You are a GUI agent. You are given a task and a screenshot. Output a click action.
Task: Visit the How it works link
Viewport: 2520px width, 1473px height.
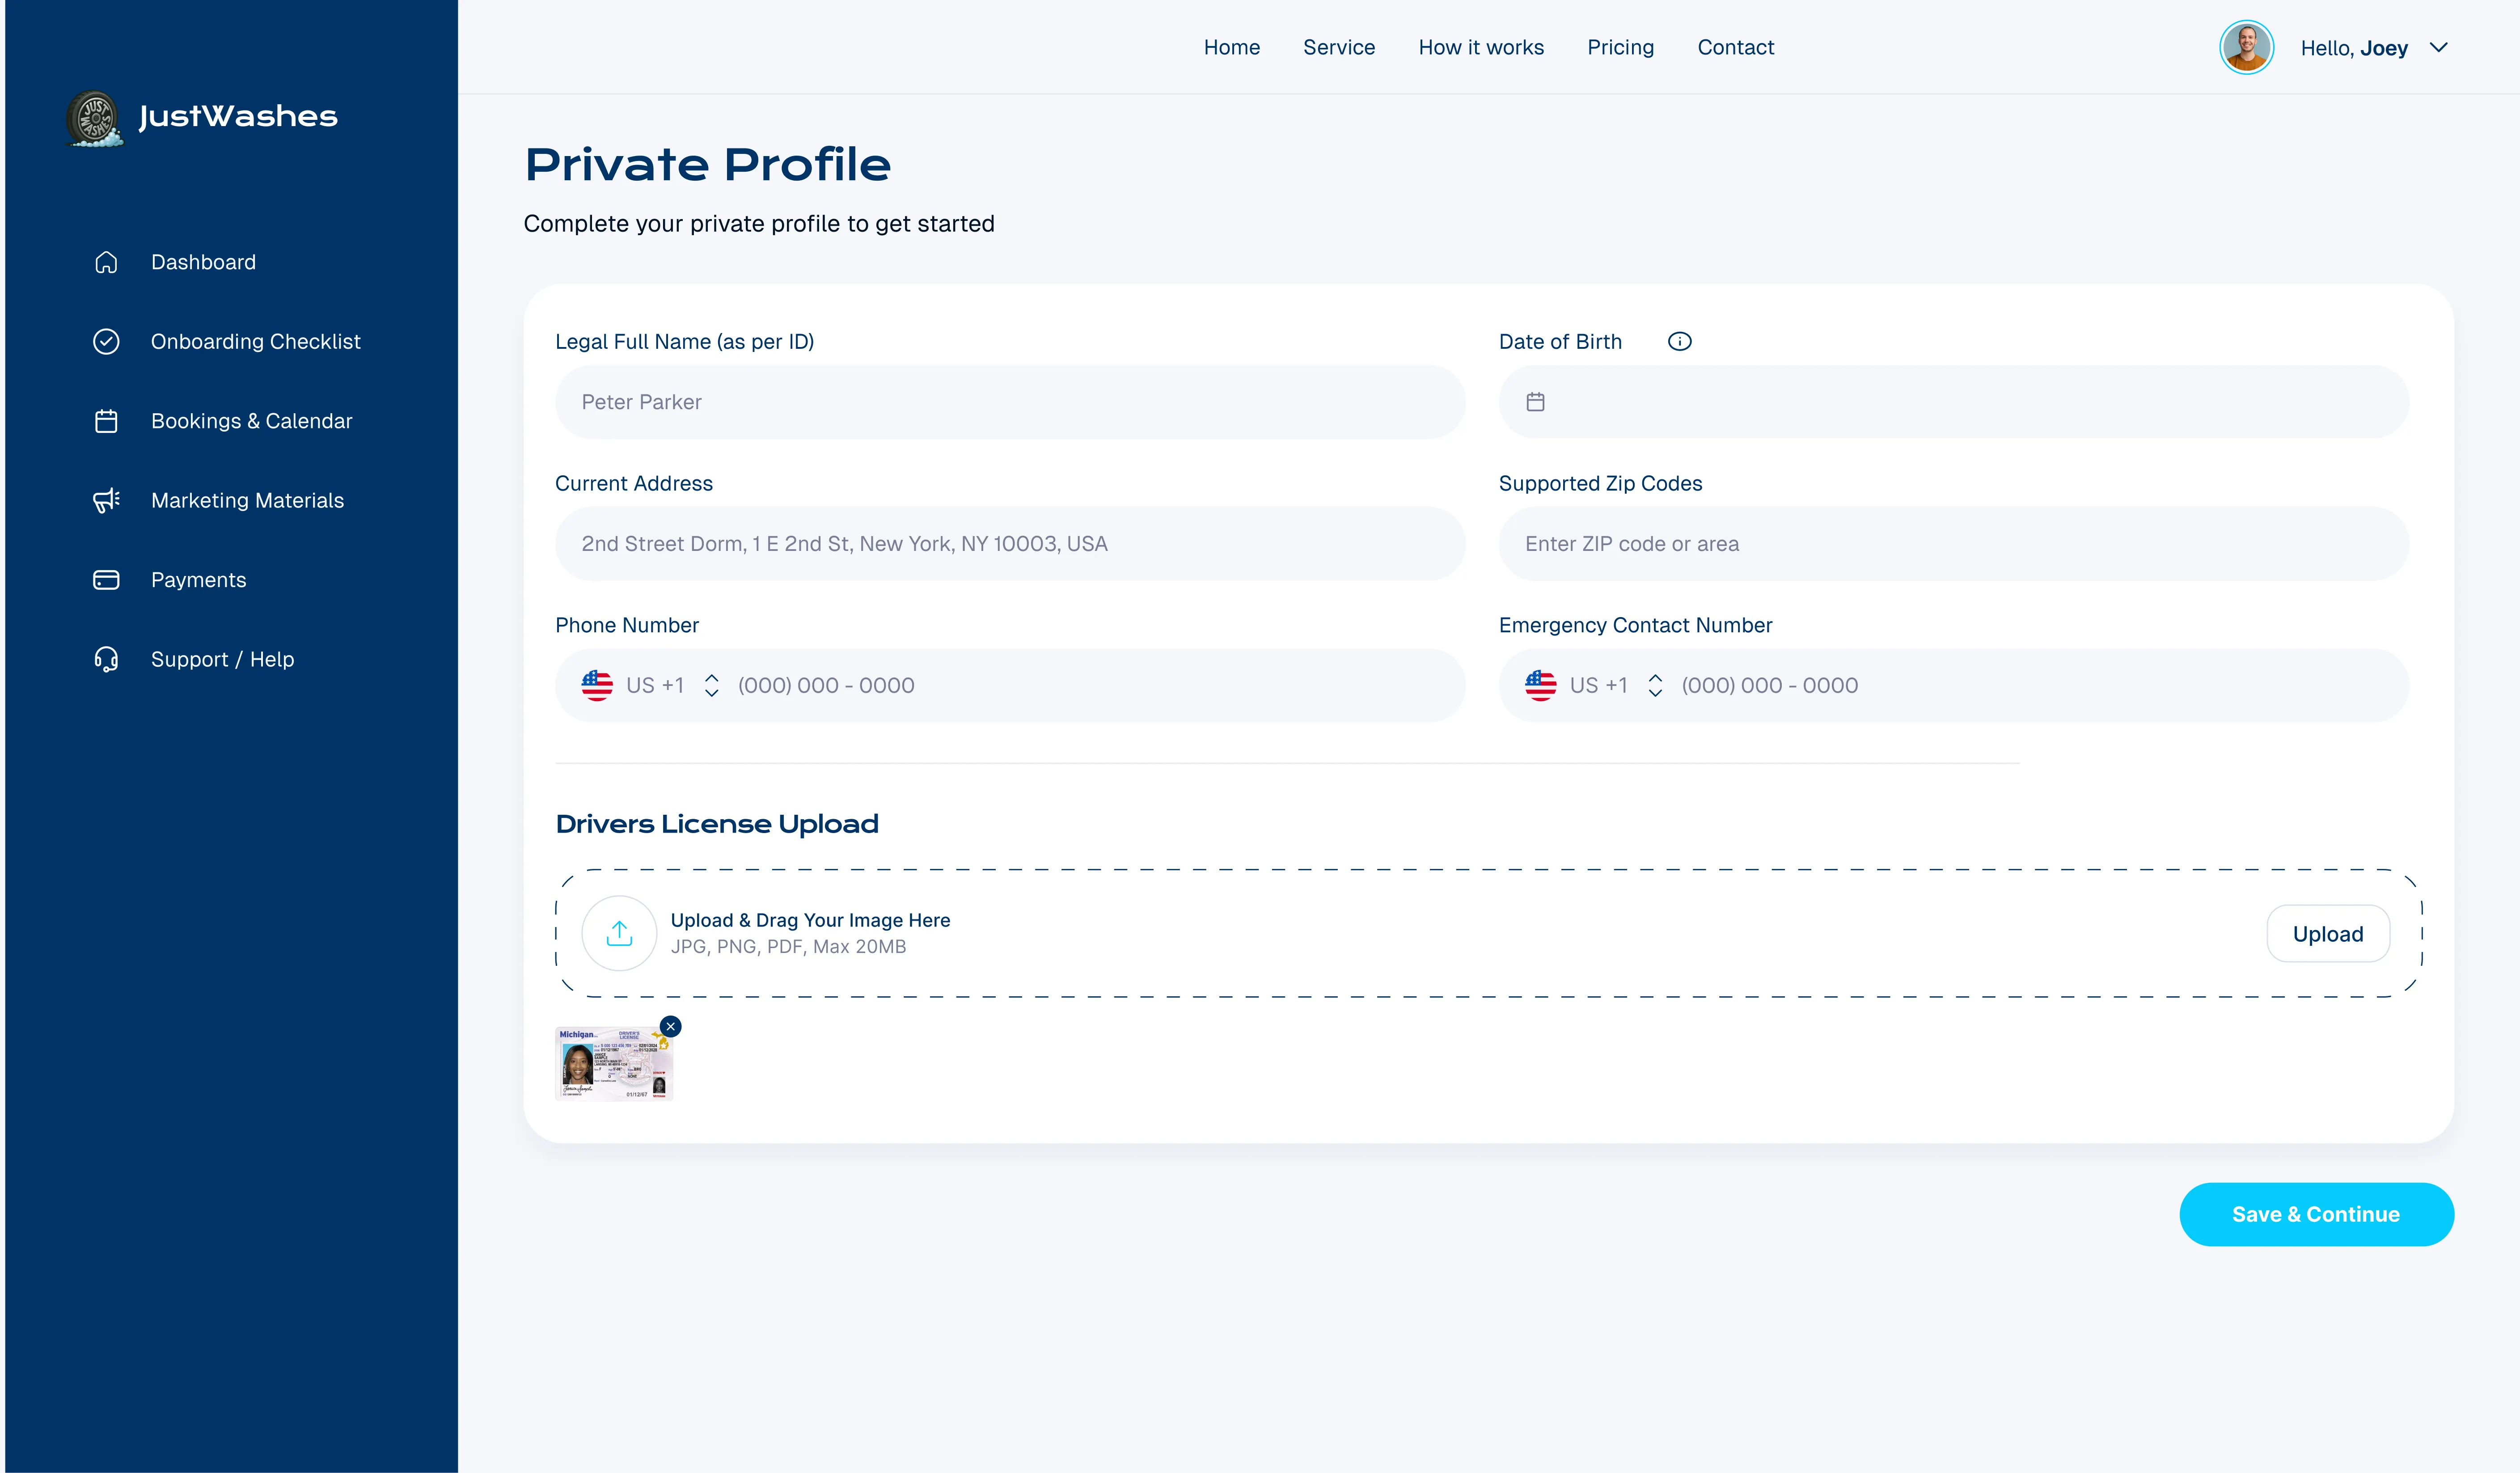click(x=1481, y=47)
